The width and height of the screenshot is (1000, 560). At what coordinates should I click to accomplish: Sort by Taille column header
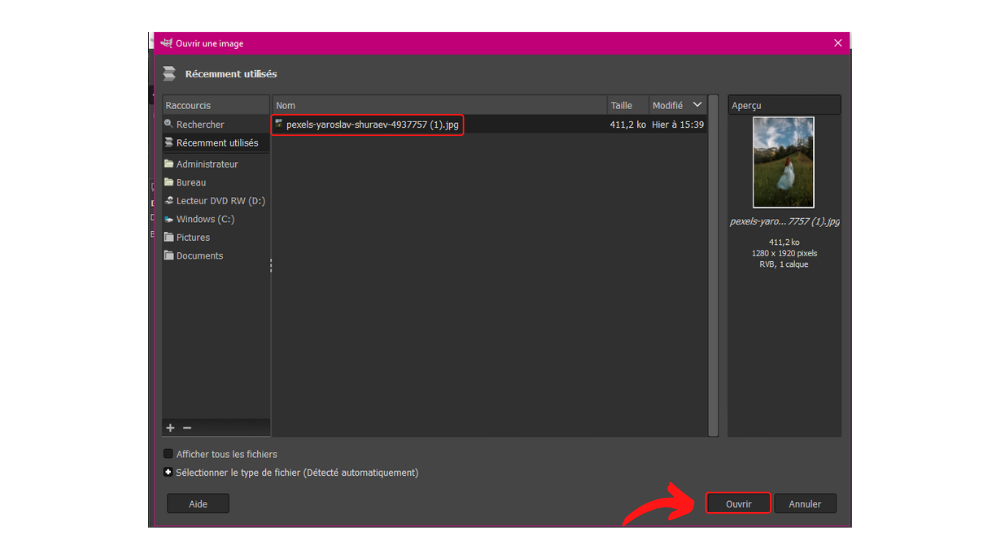point(628,105)
